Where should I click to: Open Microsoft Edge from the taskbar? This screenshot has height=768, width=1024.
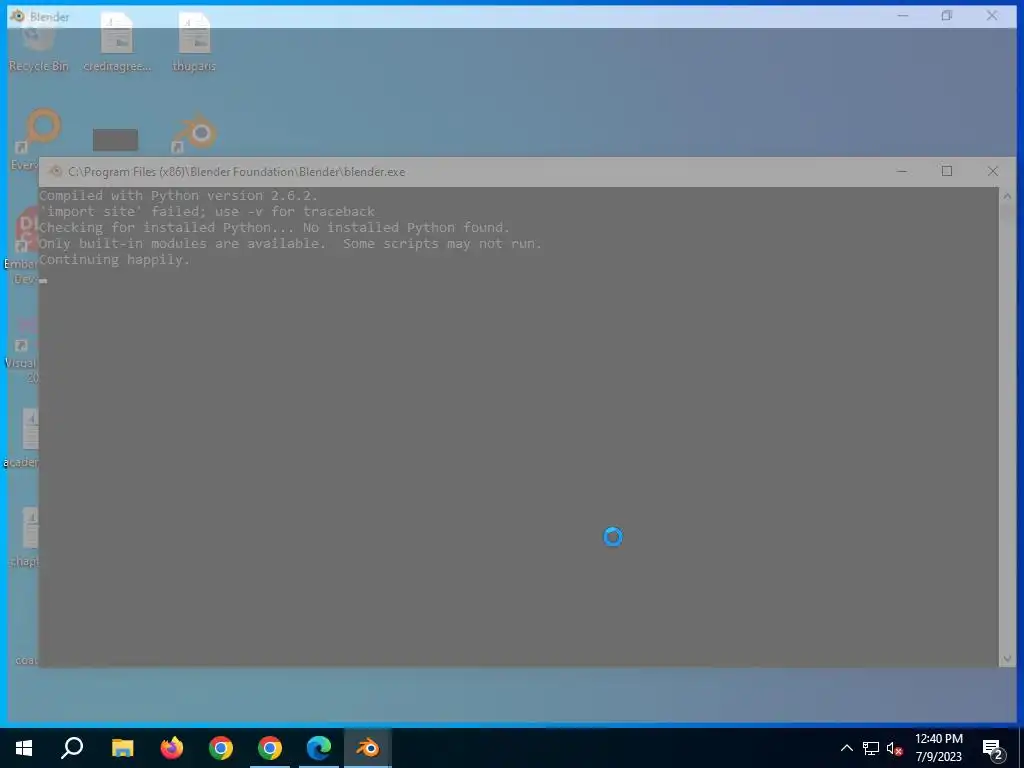click(319, 748)
